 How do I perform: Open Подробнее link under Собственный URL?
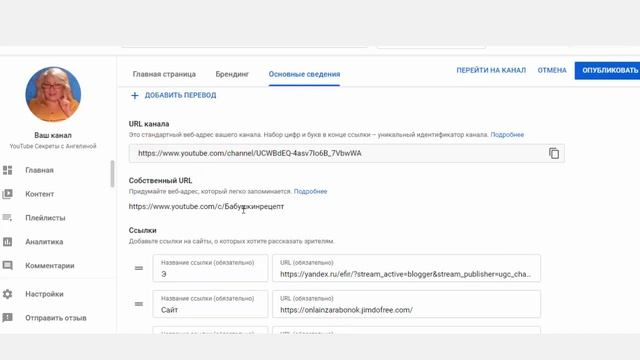click(x=310, y=191)
